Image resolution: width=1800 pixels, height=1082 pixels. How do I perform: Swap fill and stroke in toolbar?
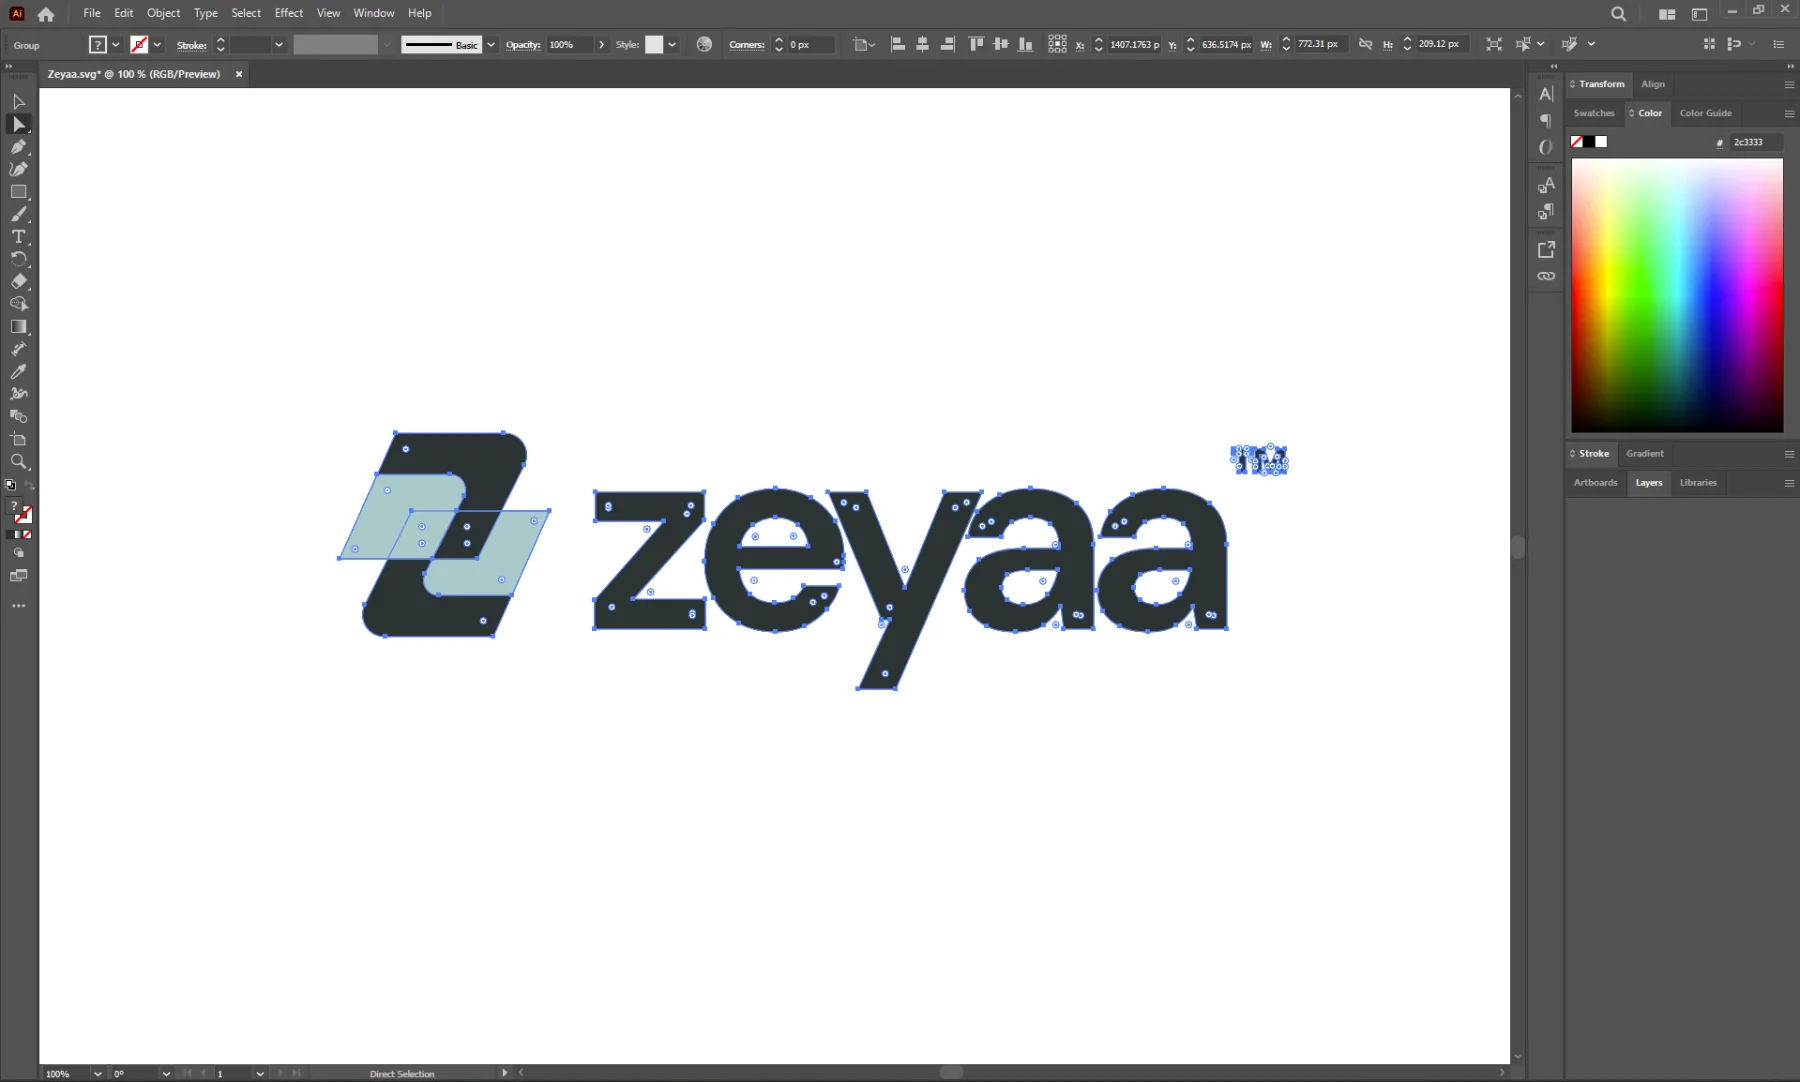pyautogui.click(x=29, y=485)
